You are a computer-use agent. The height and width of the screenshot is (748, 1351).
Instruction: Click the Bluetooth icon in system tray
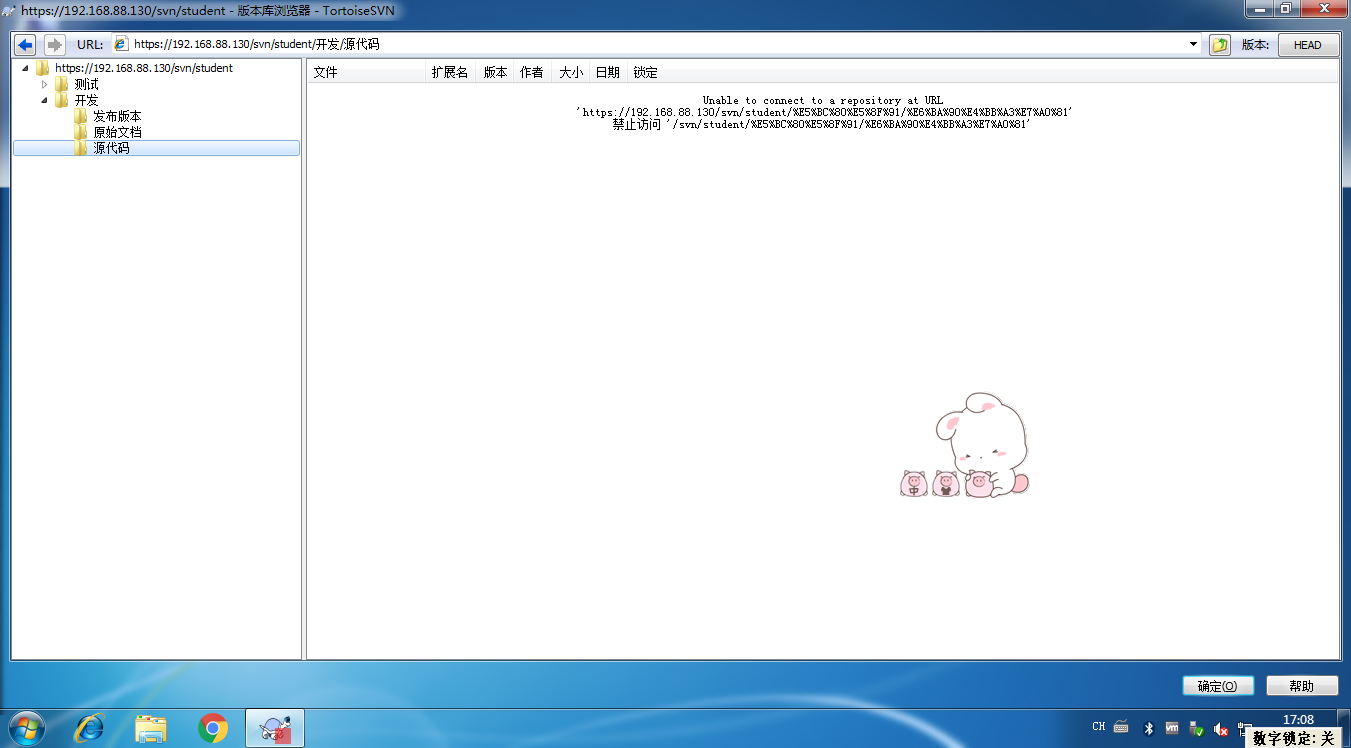[x=1147, y=728]
